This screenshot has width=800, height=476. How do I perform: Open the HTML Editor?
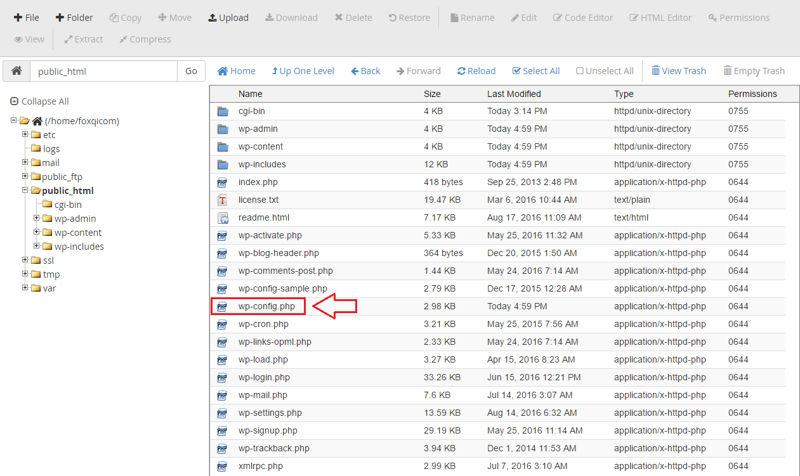660,17
